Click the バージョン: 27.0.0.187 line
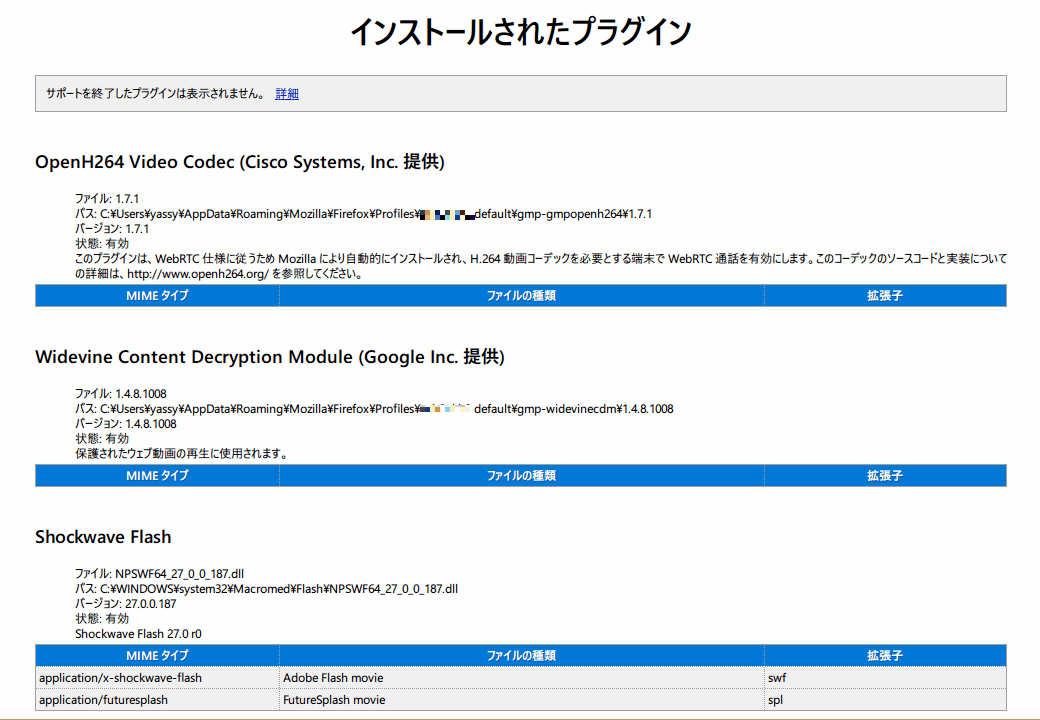 click(126, 603)
